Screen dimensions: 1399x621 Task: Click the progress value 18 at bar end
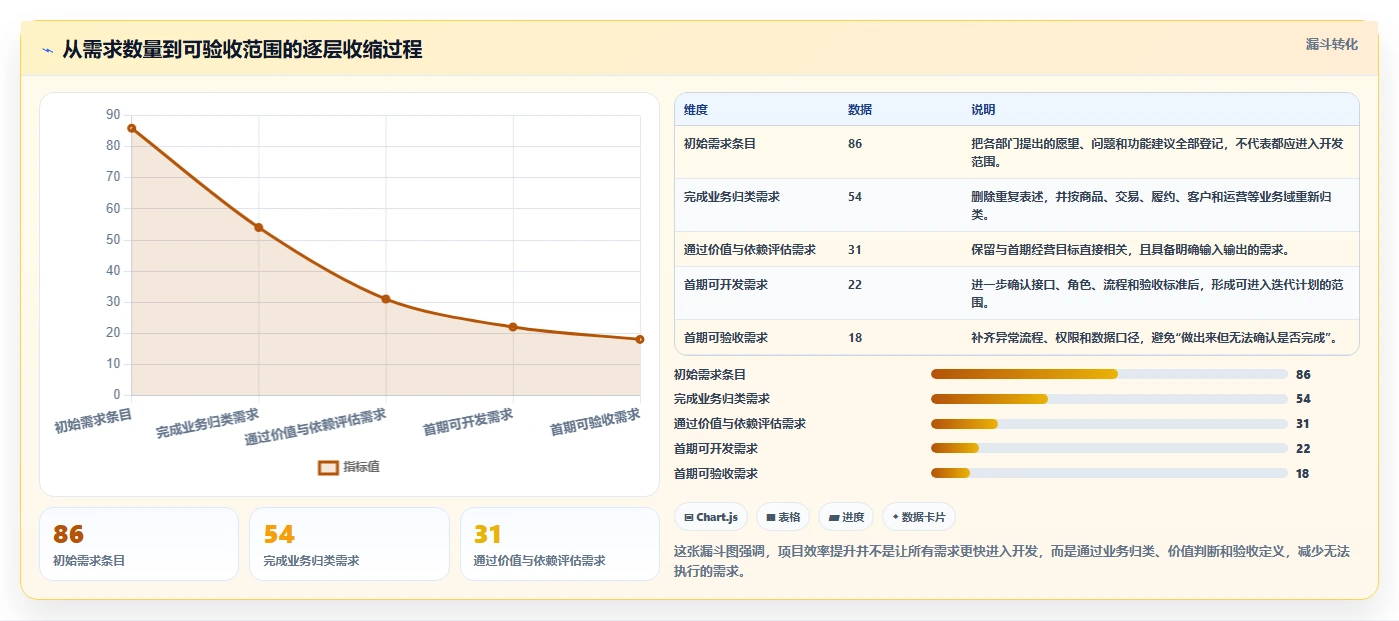coord(1303,474)
